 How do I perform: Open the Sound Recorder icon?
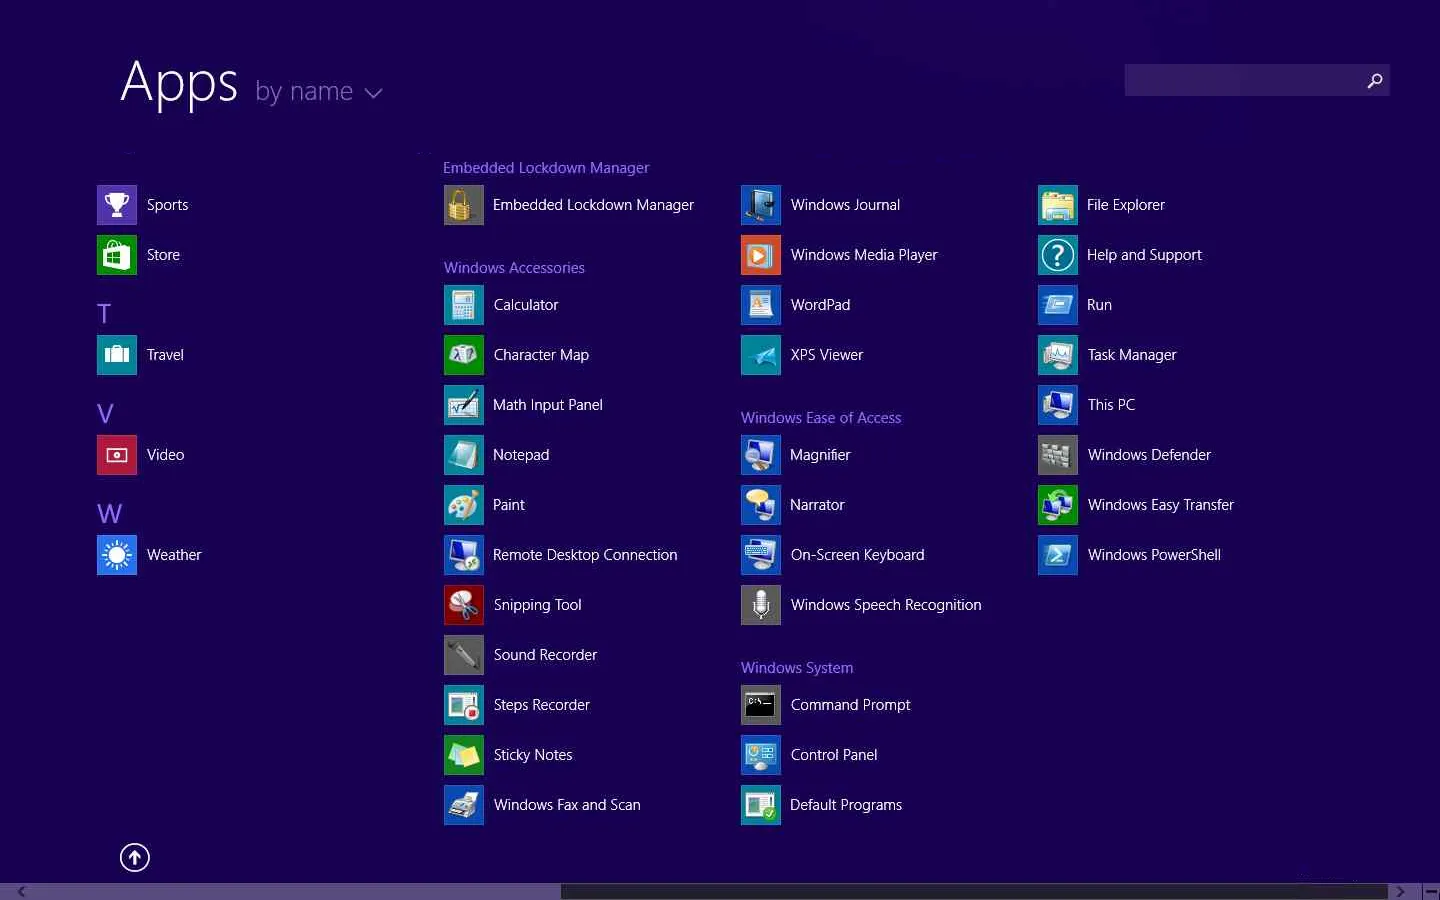click(x=464, y=655)
